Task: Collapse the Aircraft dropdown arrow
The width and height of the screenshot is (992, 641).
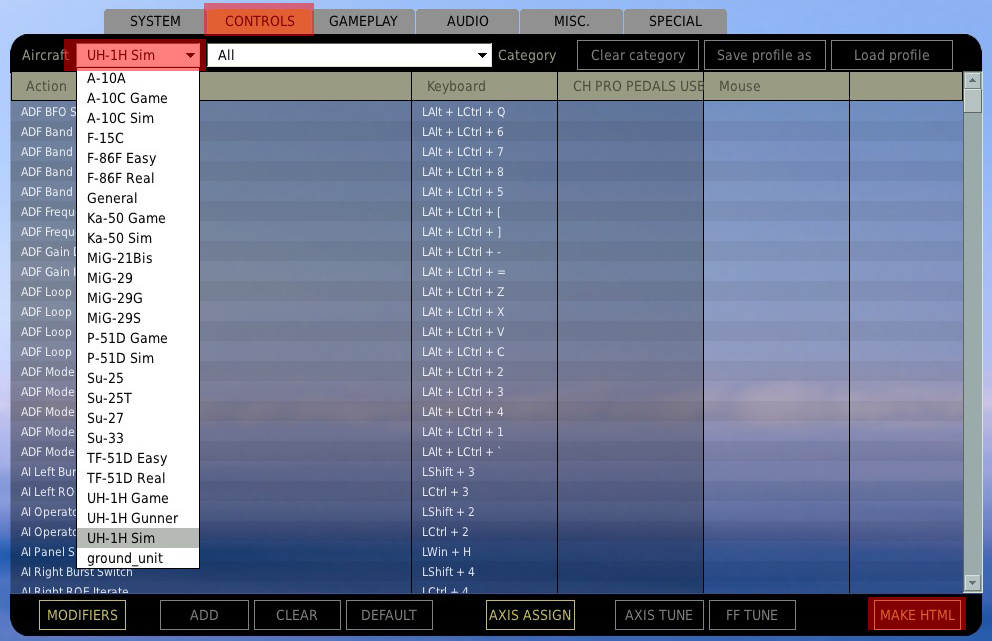Action: (190, 56)
